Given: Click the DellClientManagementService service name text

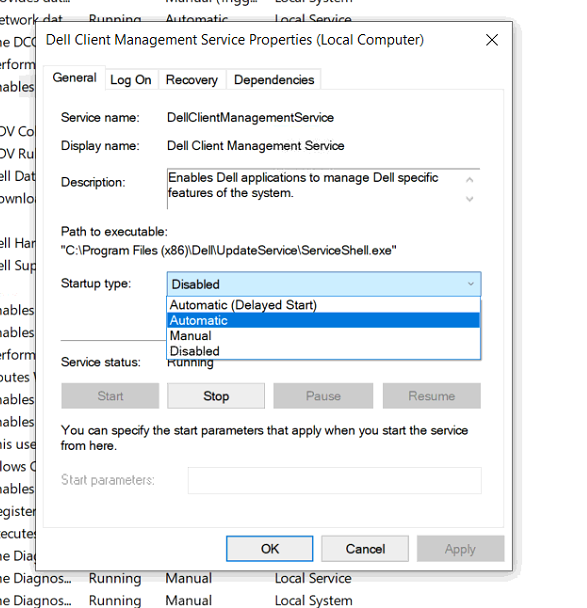Looking at the screenshot, I should point(250,117).
